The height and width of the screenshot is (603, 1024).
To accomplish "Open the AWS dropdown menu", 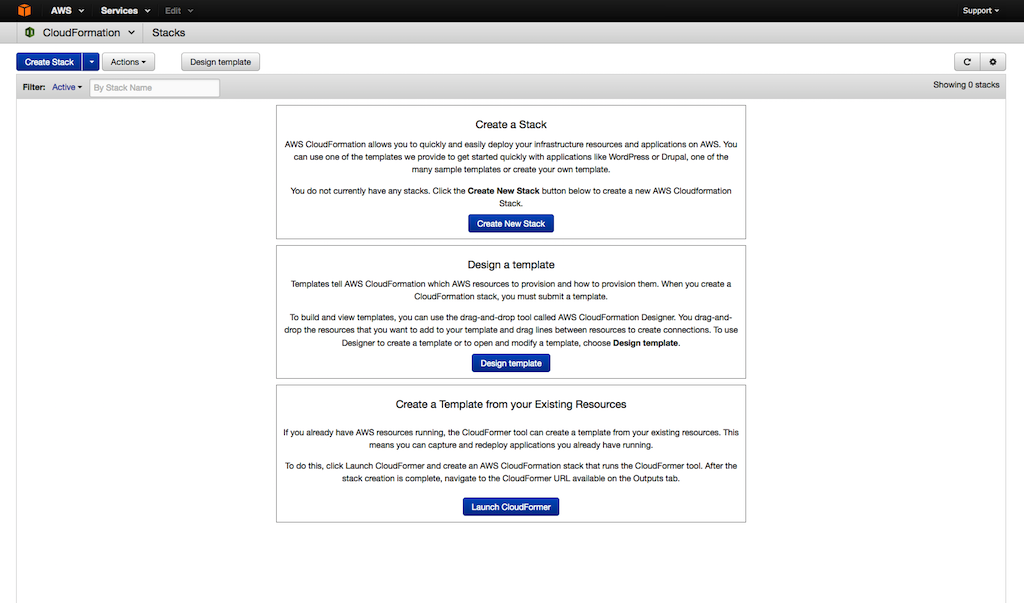I will click(x=67, y=10).
